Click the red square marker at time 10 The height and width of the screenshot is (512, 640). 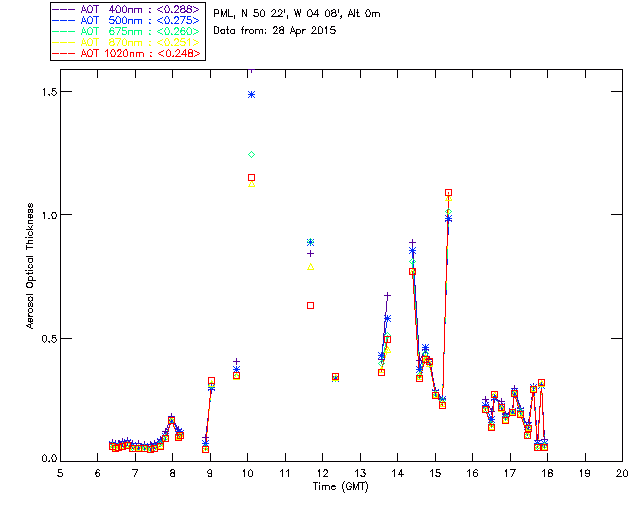(251, 177)
